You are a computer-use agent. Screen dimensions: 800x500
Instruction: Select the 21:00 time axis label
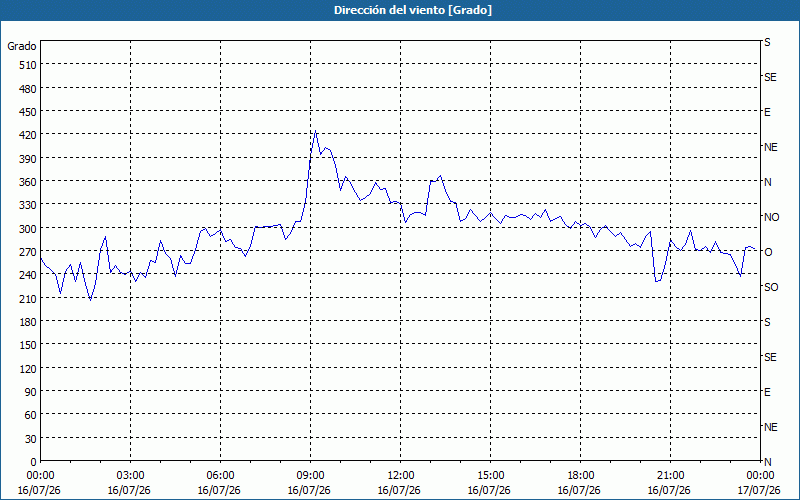pos(670,476)
